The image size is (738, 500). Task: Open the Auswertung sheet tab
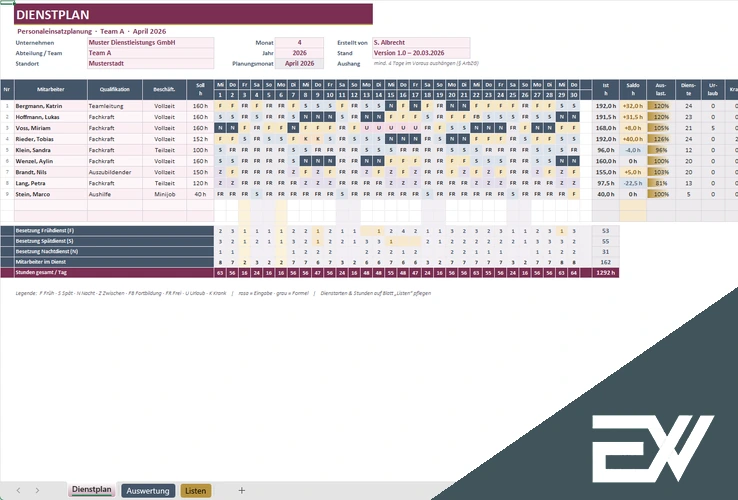(148, 491)
